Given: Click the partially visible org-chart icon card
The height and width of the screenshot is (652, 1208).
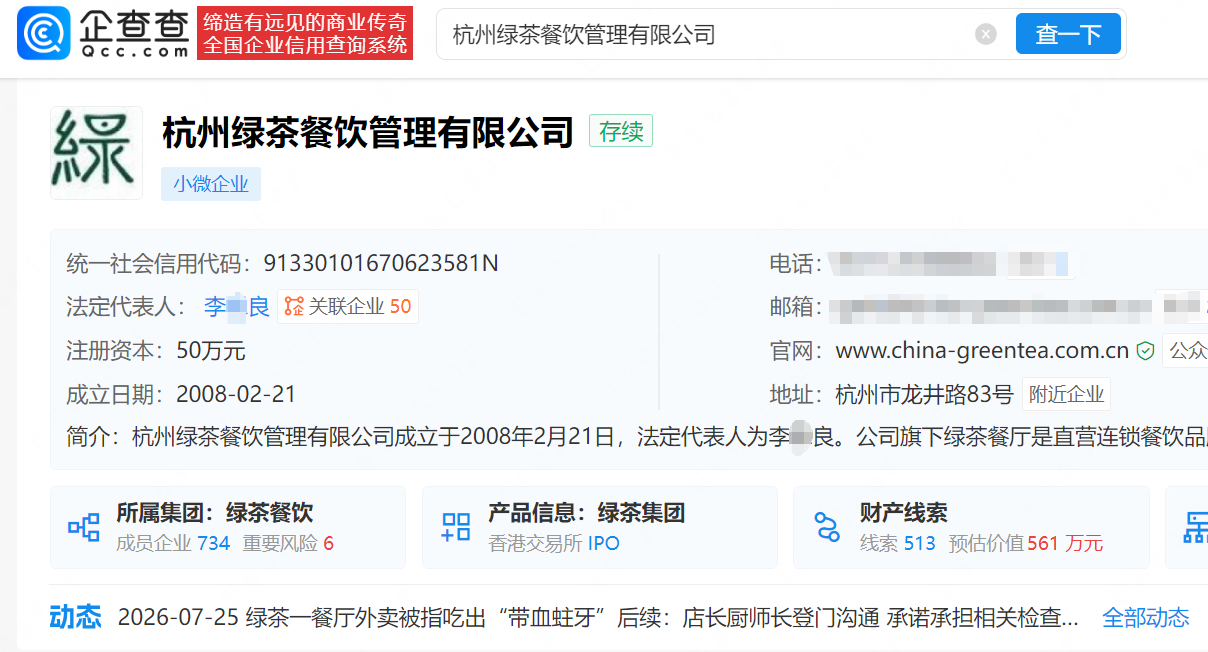Looking at the screenshot, I should pyautogui.click(x=1187, y=527).
